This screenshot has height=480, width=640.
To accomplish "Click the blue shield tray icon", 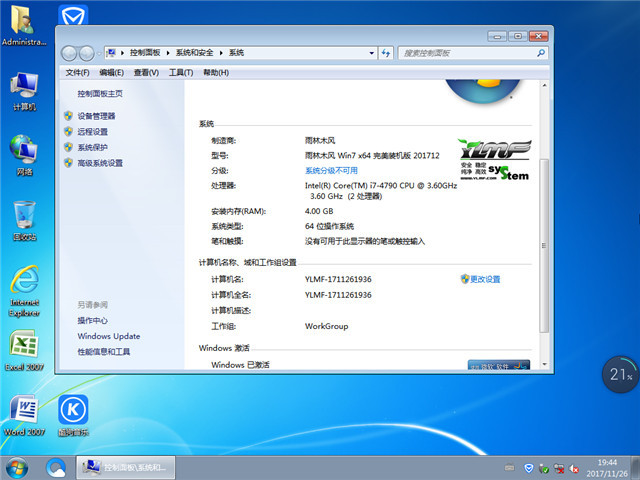I will click(529, 468).
